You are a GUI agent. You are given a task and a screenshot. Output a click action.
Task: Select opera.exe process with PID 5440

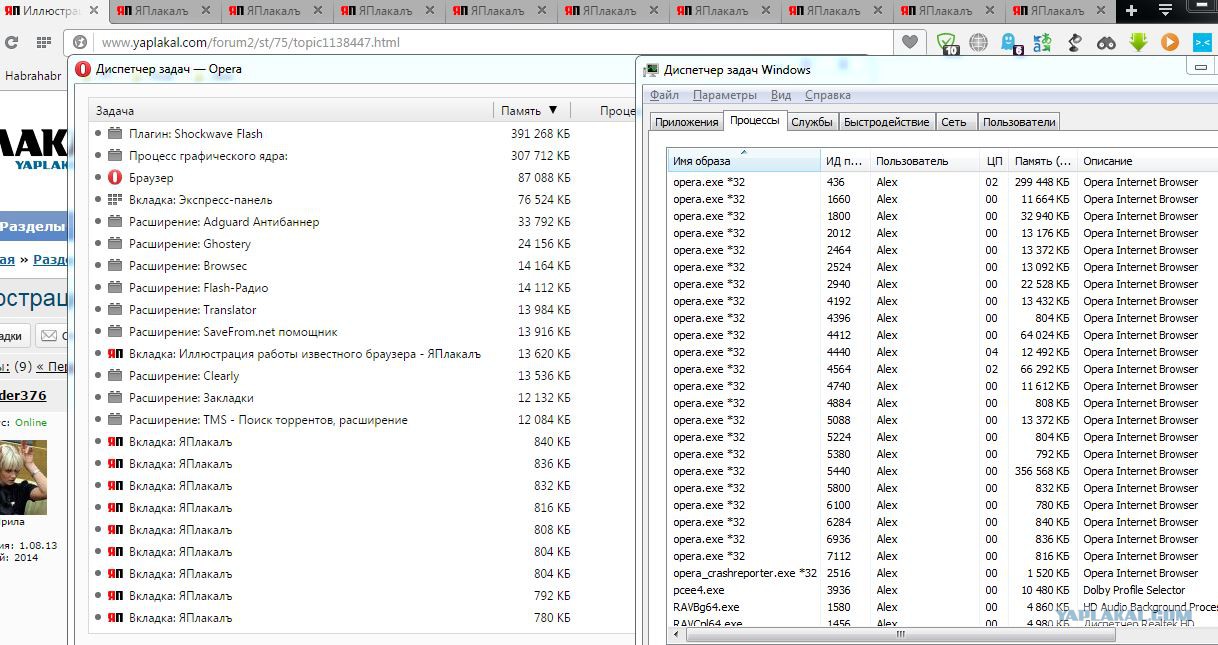tap(943, 471)
